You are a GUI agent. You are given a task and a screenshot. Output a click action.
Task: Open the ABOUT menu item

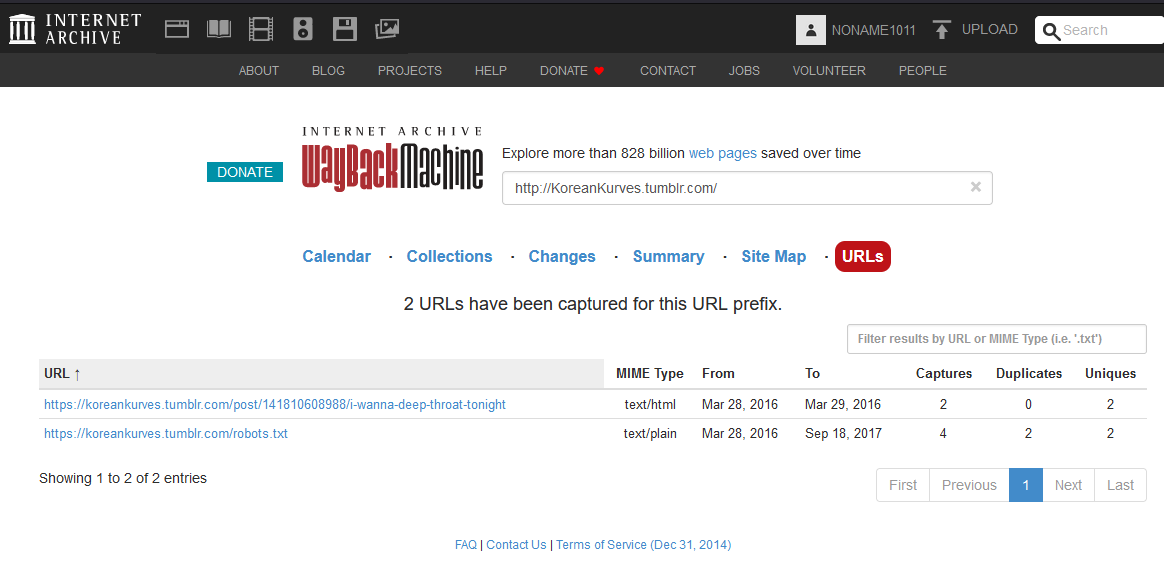click(258, 71)
